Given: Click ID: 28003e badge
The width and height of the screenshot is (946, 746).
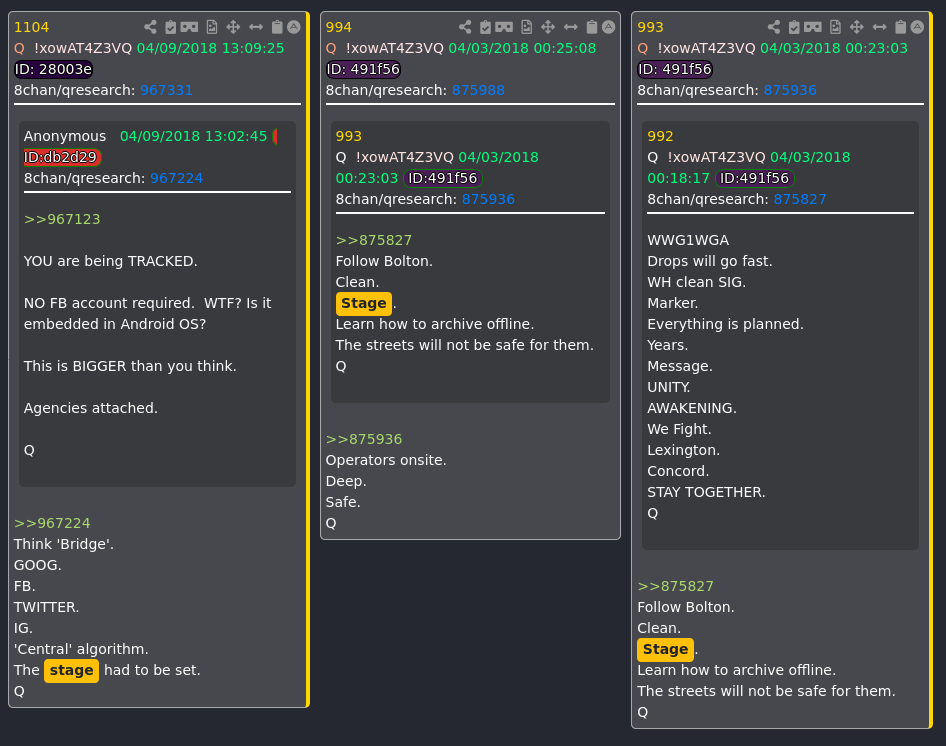Looking at the screenshot, I should tap(53, 69).
